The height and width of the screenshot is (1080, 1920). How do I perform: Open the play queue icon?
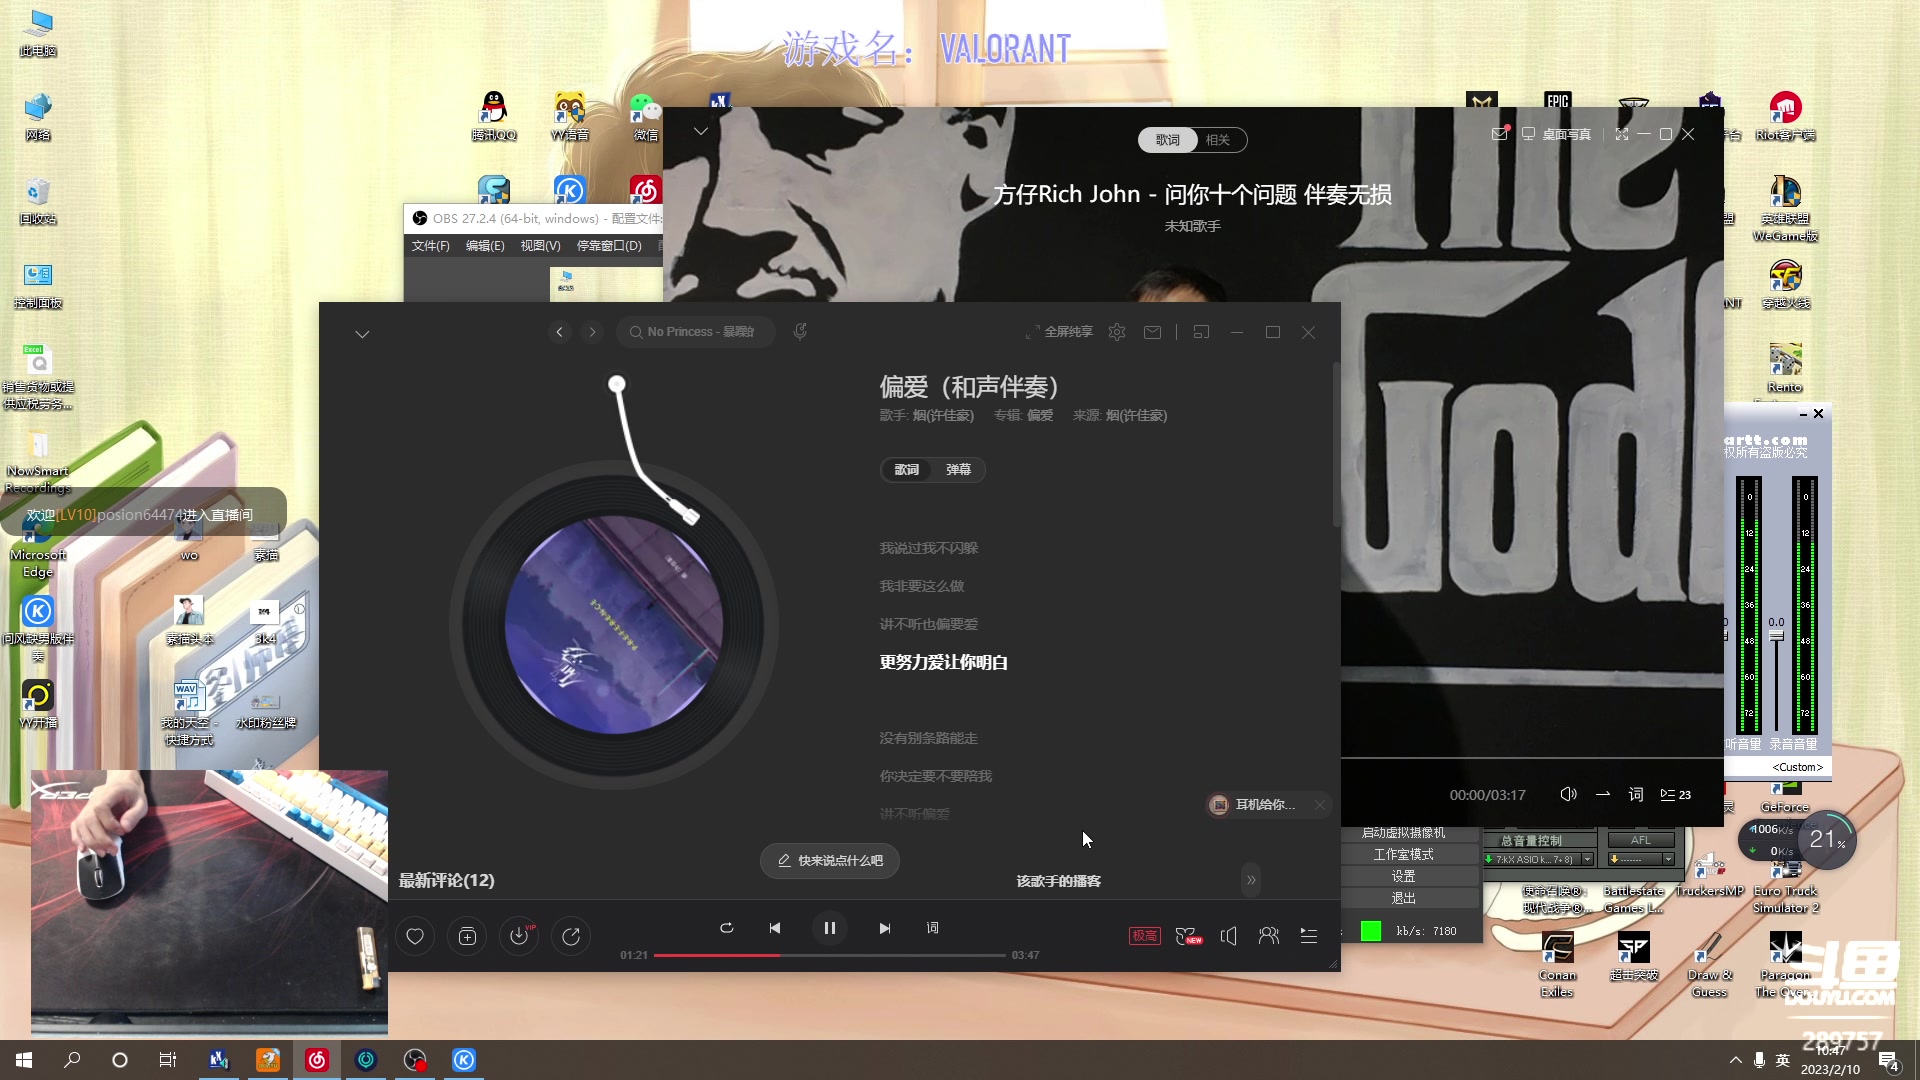1308,936
